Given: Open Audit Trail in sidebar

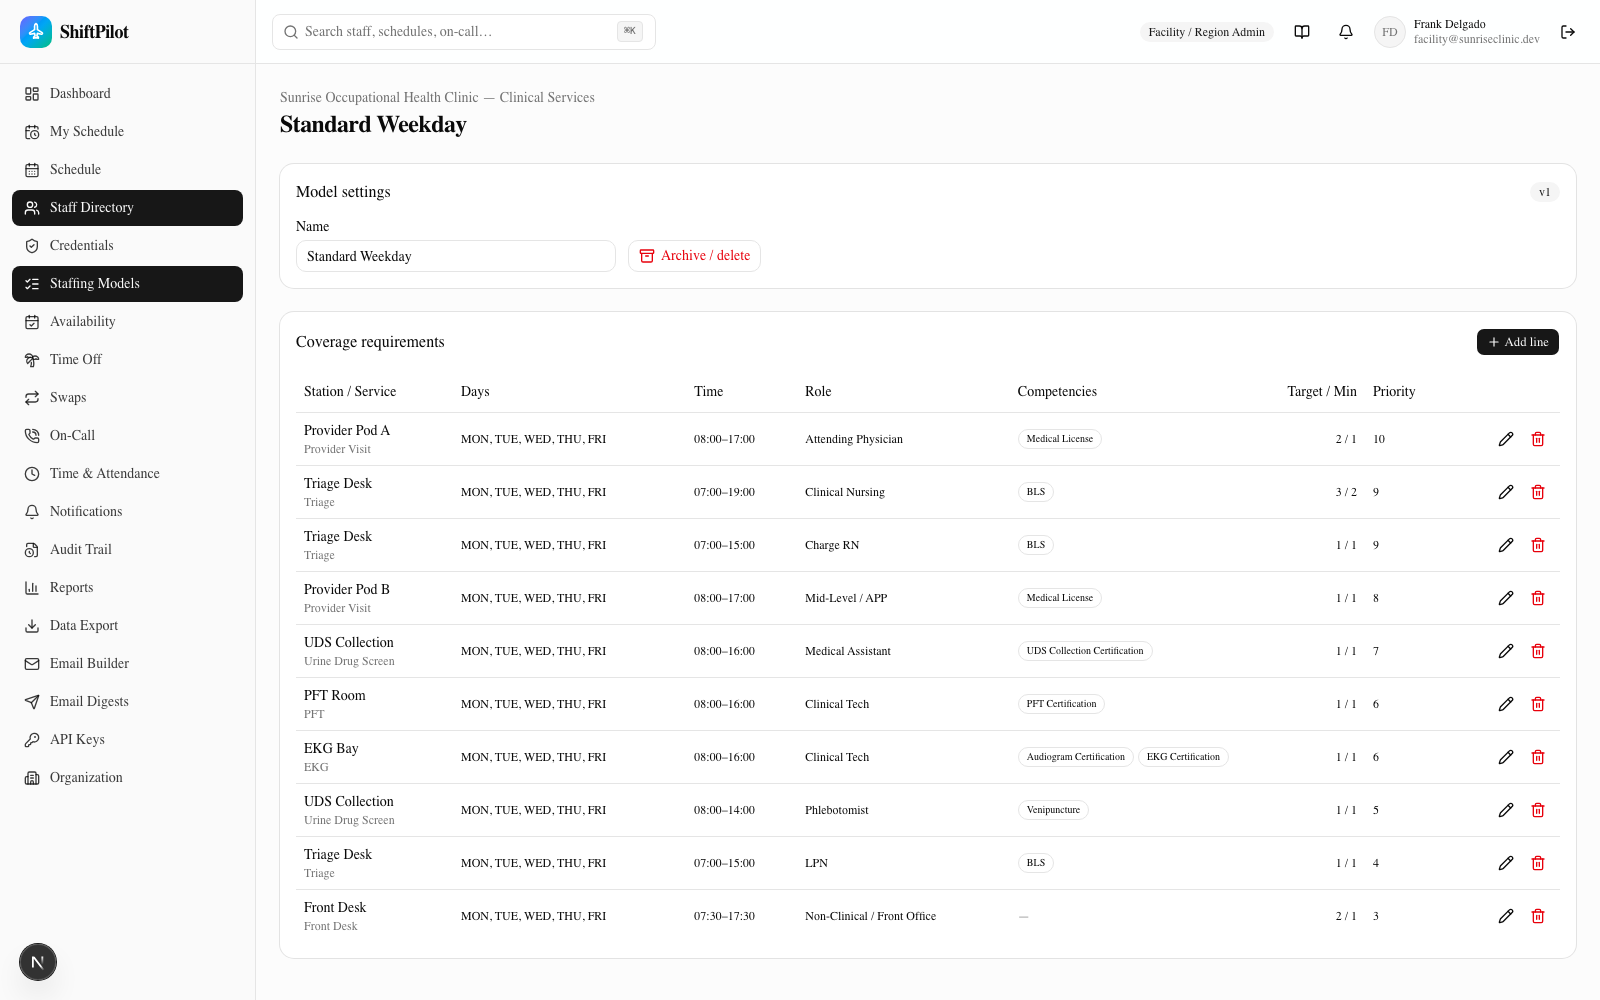Looking at the screenshot, I should click(127, 550).
